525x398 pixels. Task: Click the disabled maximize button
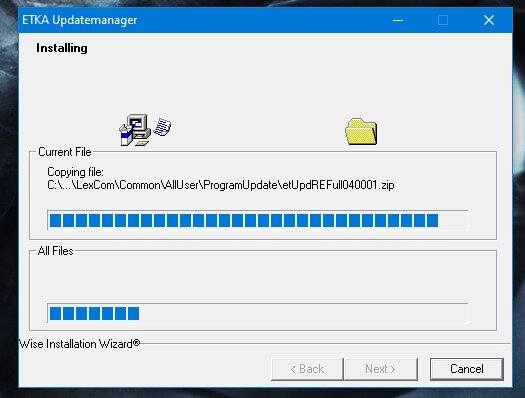(443, 20)
